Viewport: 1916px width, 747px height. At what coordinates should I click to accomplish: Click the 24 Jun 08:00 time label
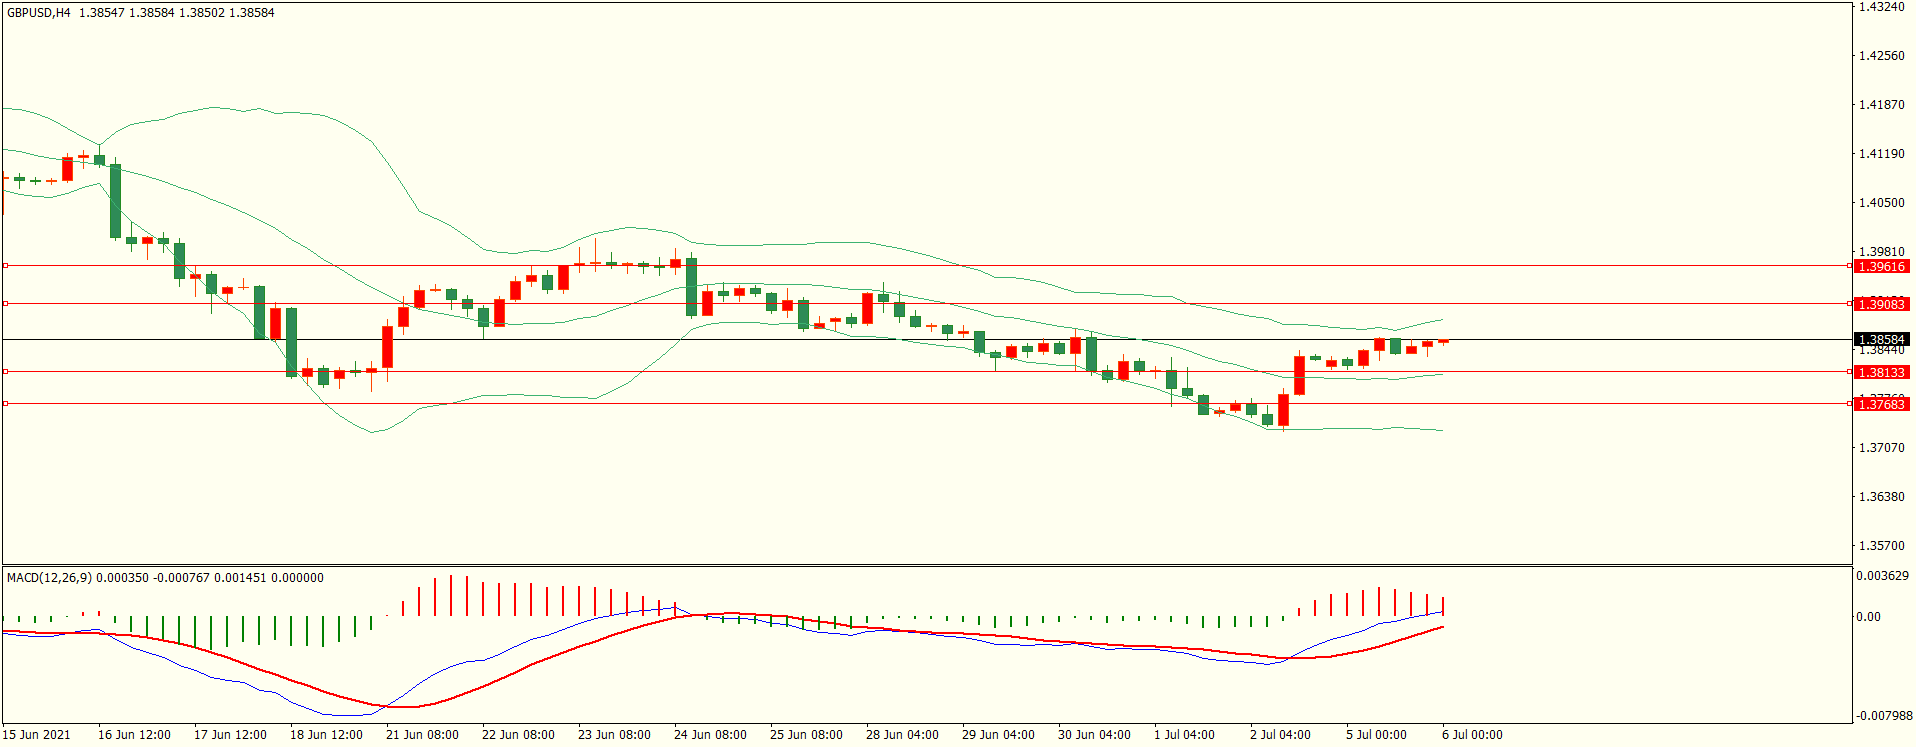(x=710, y=735)
